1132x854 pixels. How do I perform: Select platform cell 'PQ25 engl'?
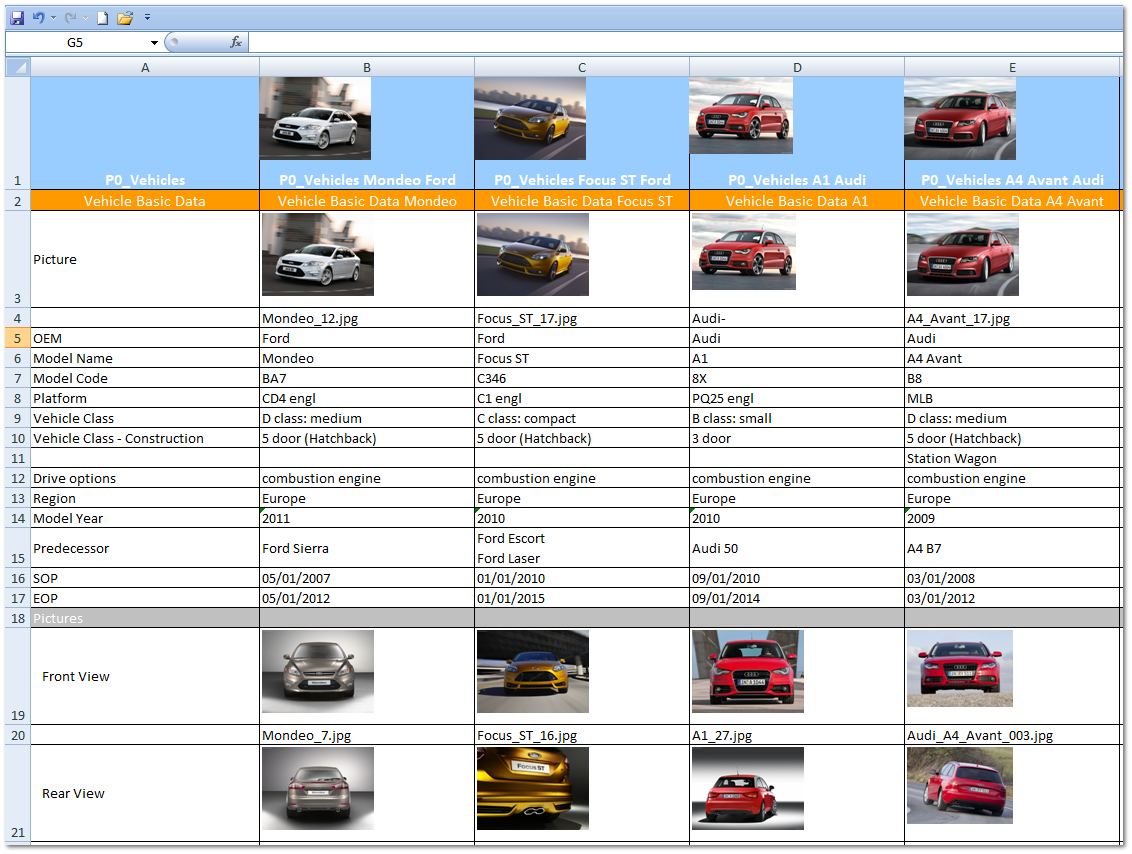click(797, 398)
